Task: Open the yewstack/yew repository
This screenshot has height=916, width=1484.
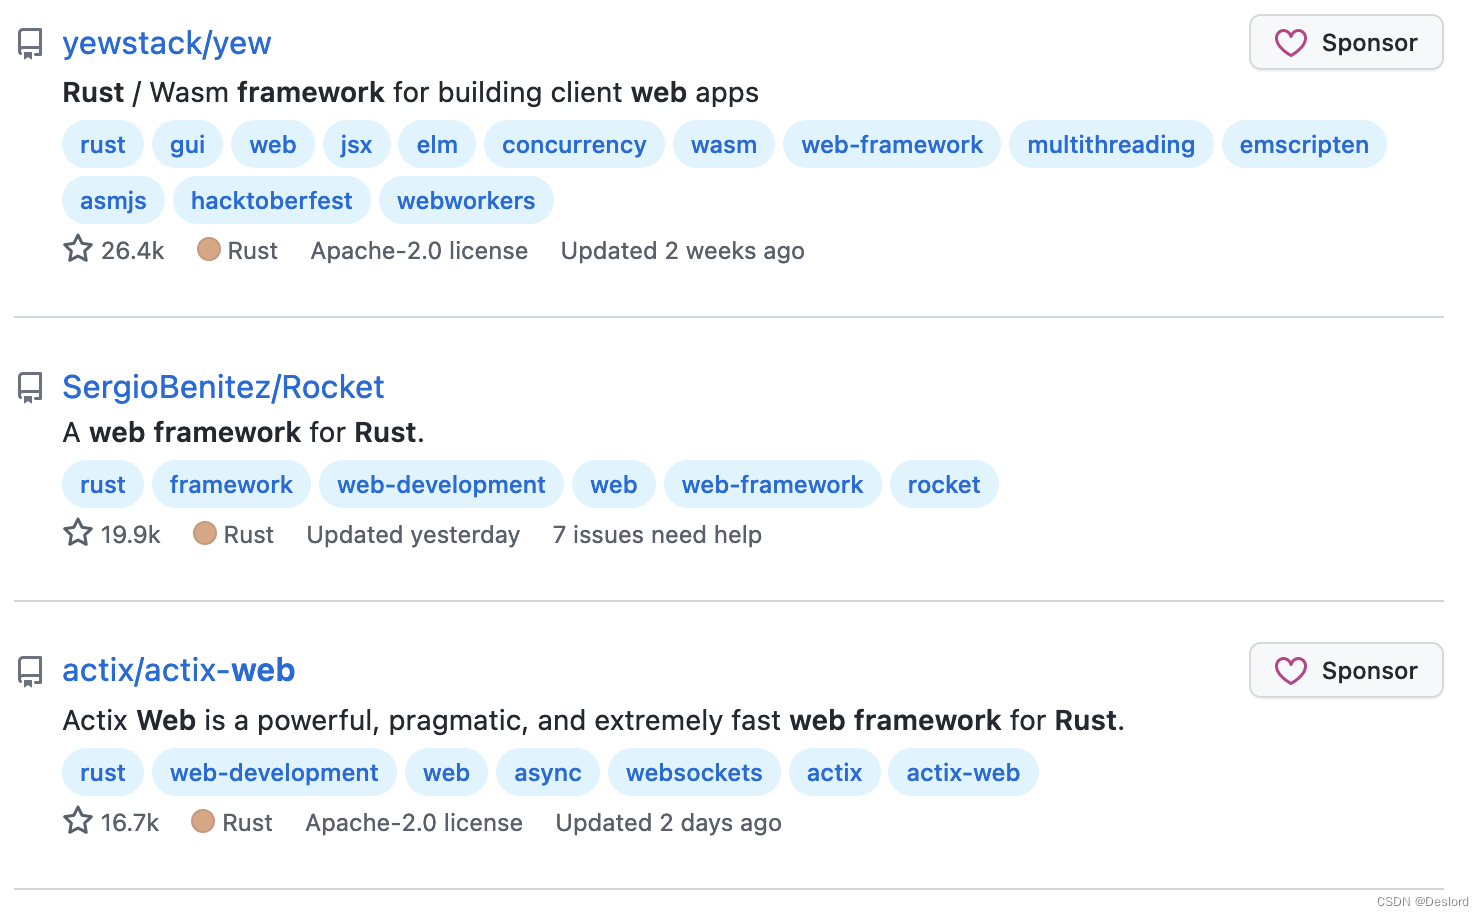Action: coord(167,43)
